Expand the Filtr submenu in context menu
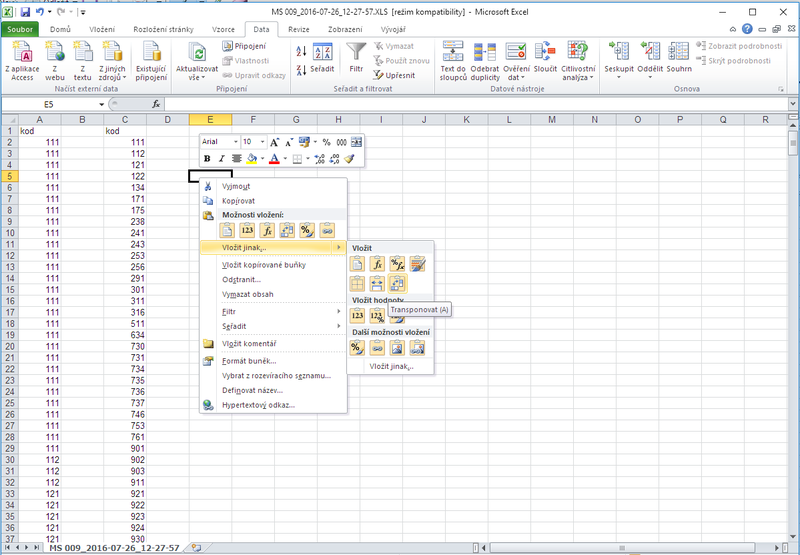 pos(273,311)
